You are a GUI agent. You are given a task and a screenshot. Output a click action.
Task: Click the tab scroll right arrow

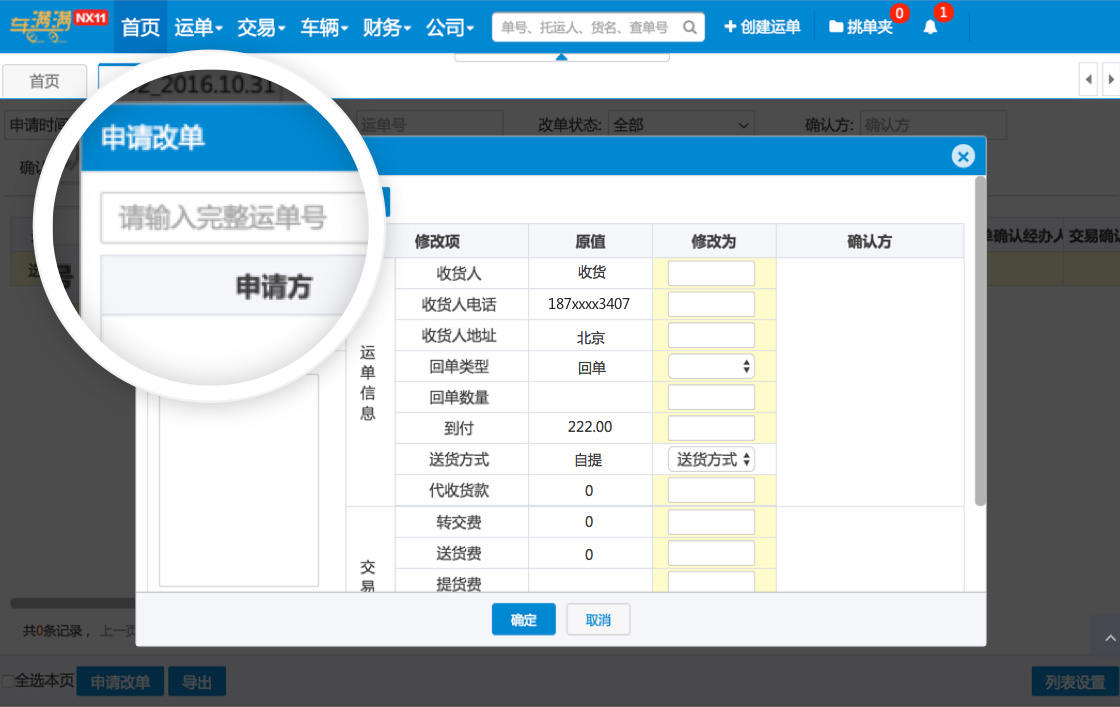click(x=1110, y=79)
